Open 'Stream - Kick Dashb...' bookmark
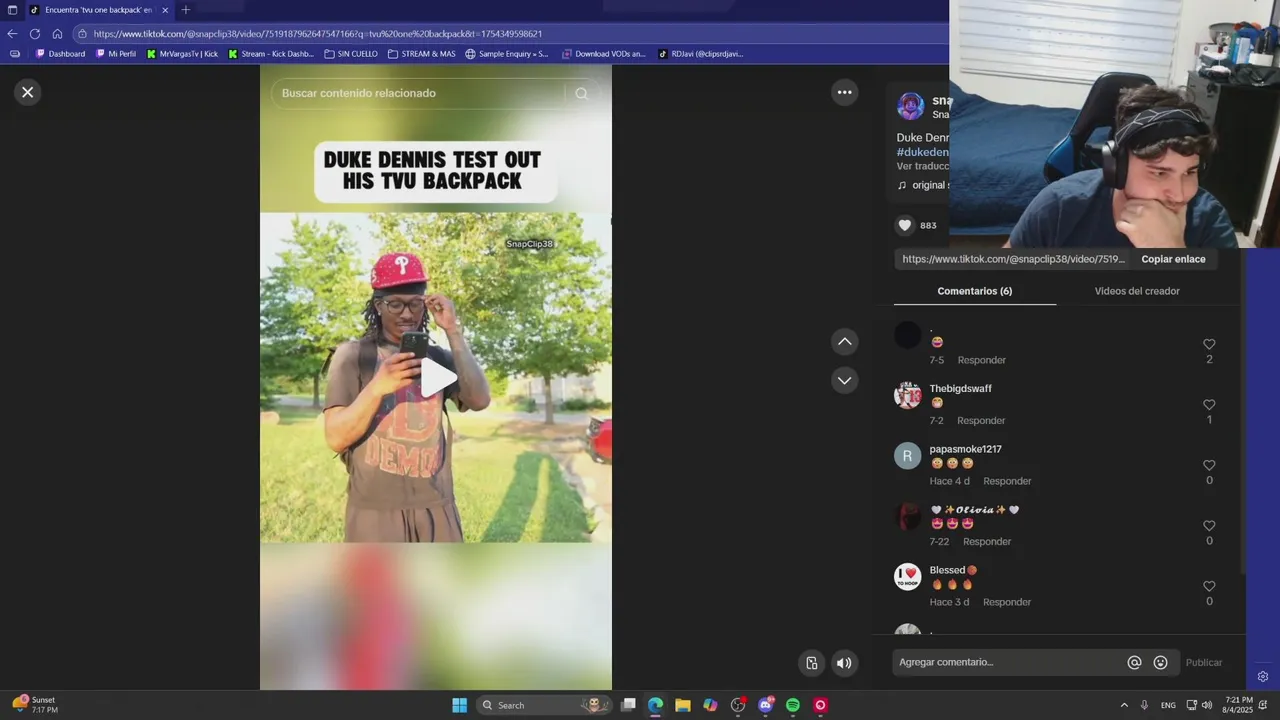Viewport: 1280px width, 720px height. click(271, 54)
